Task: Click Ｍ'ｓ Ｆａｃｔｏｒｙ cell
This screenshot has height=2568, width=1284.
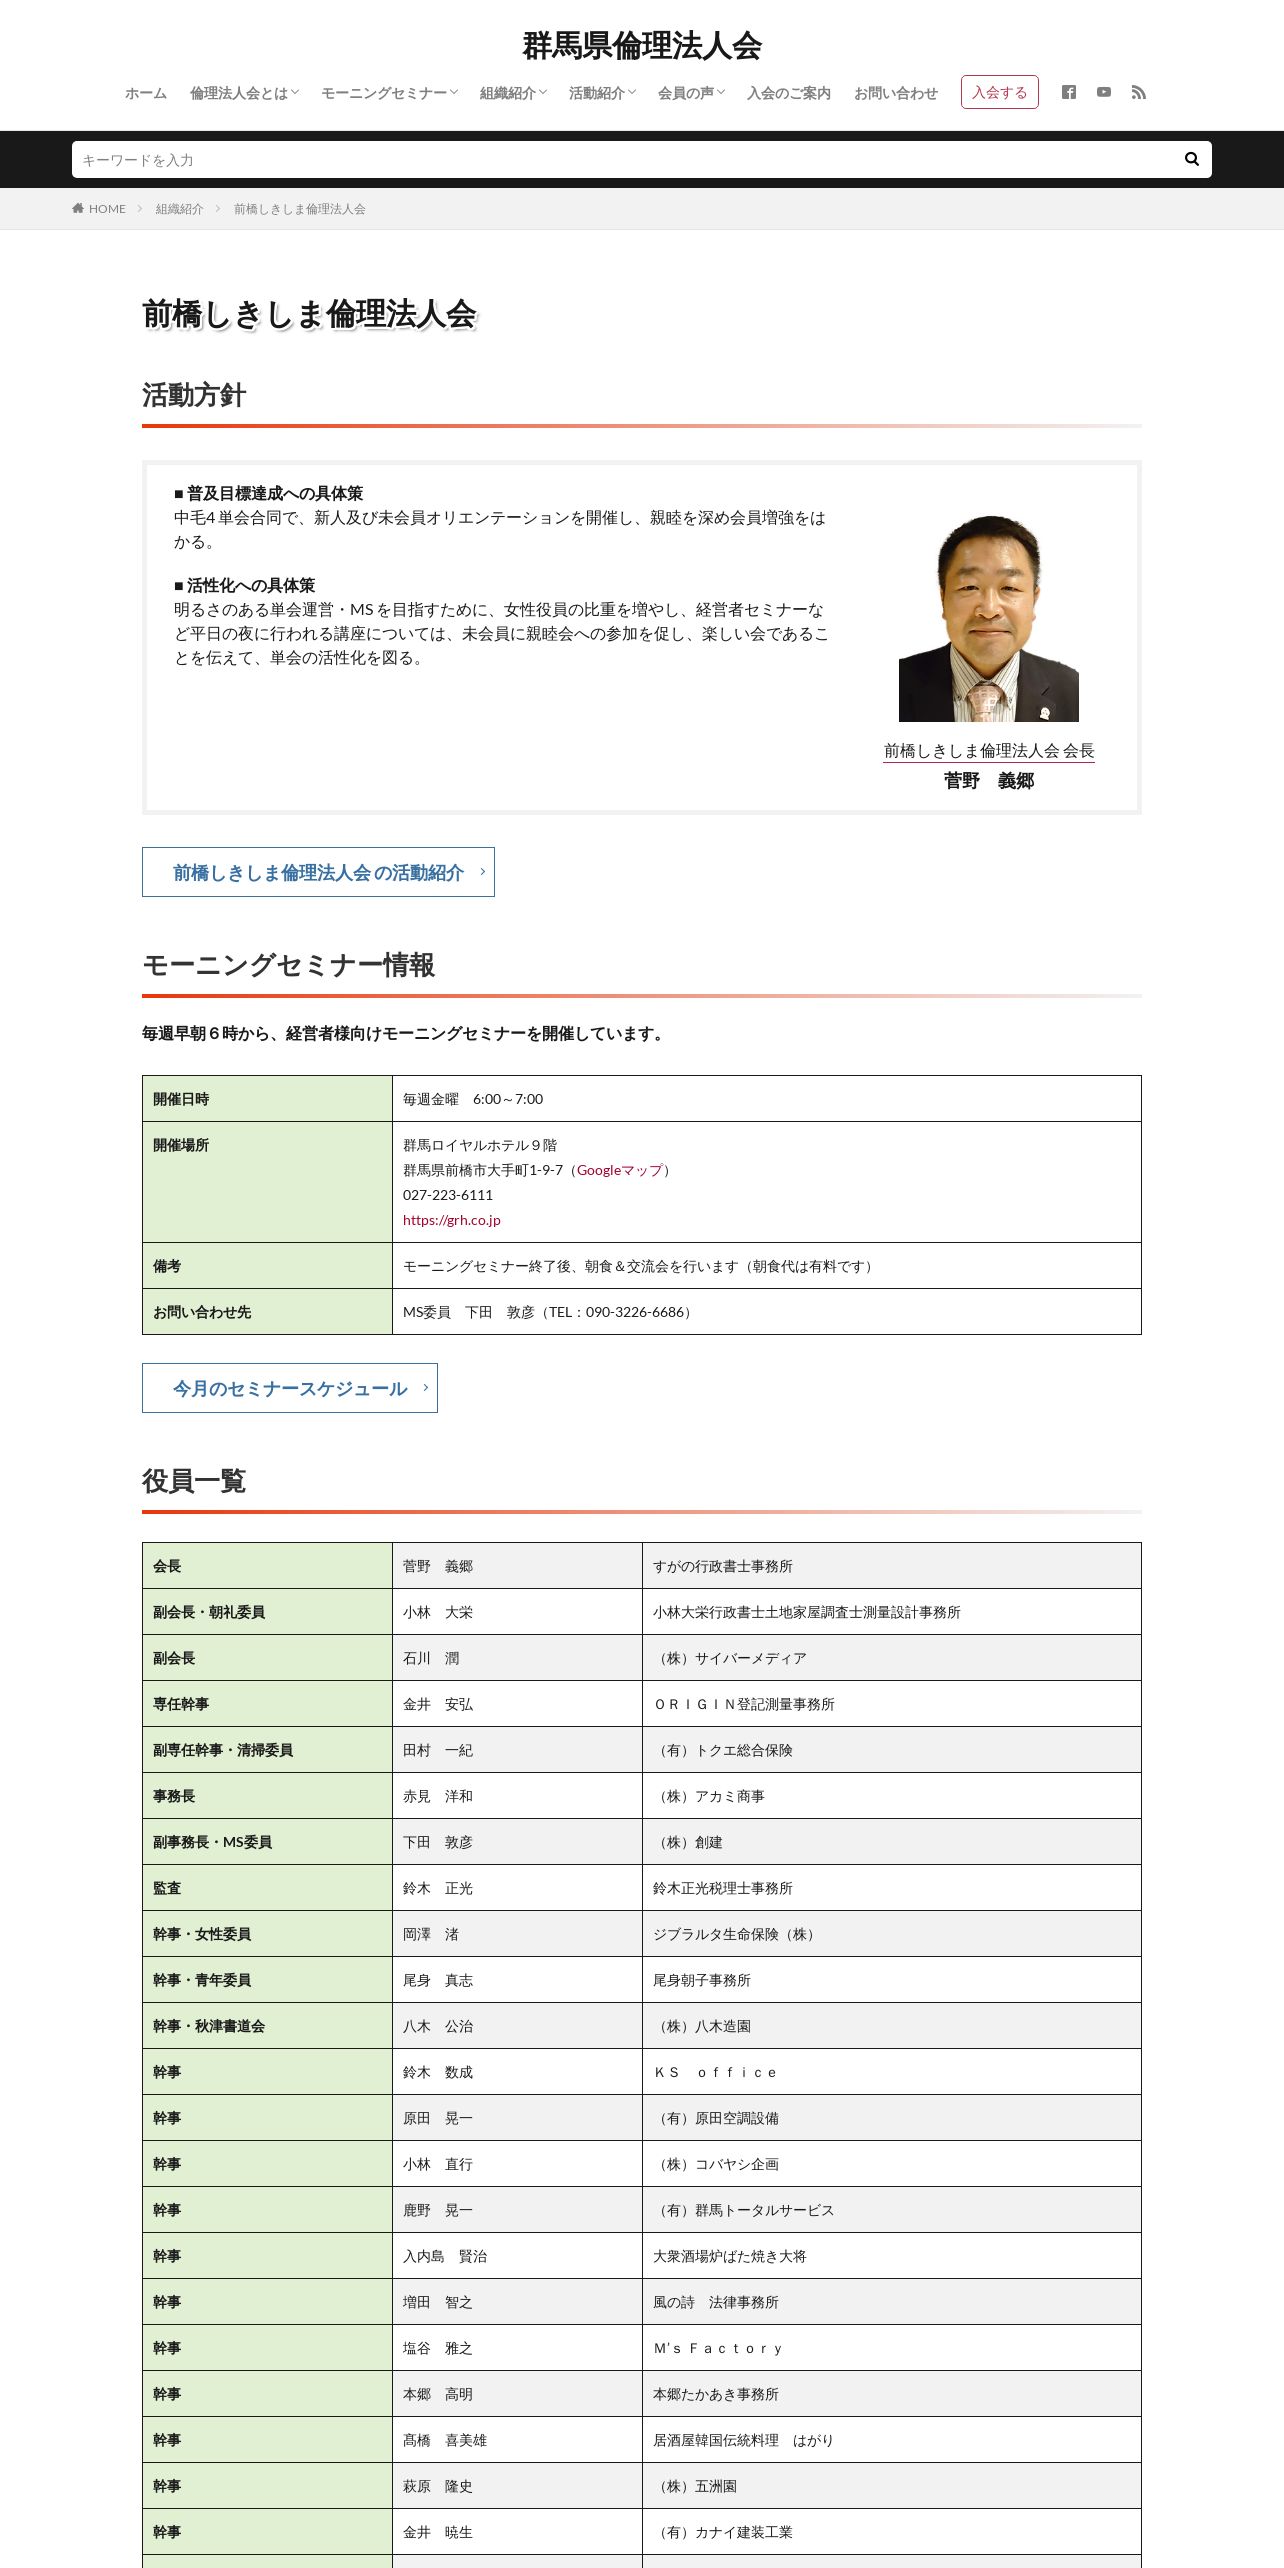Action: pos(892,2348)
